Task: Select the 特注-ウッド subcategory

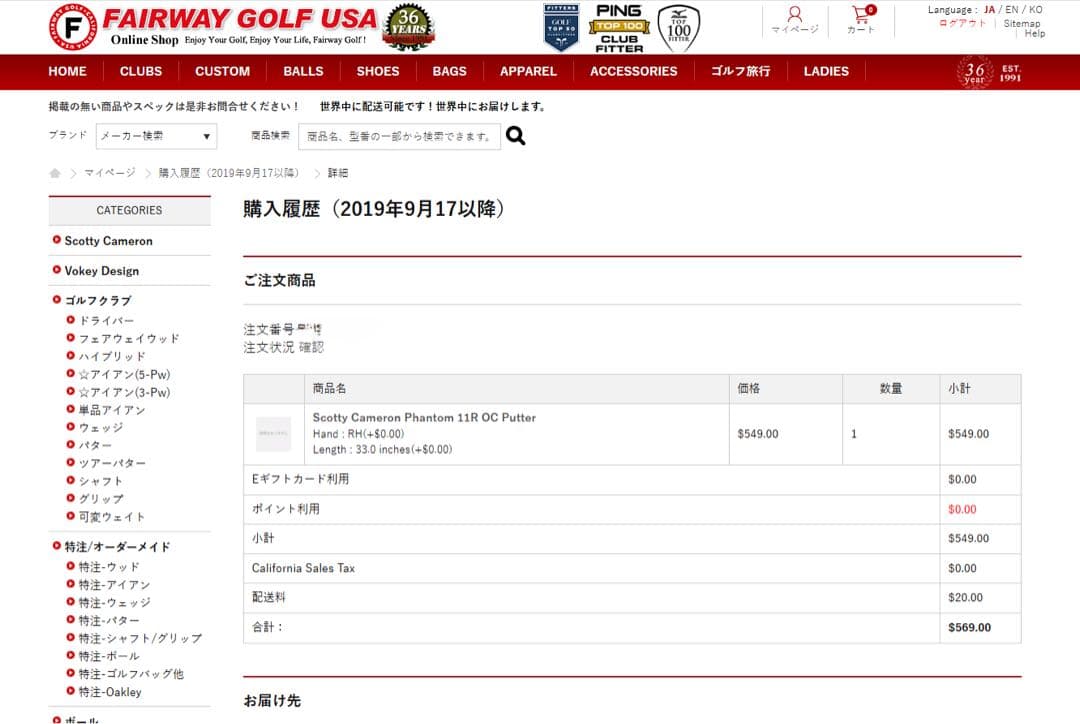Action: pyautogui.click(x=109, y=567)
